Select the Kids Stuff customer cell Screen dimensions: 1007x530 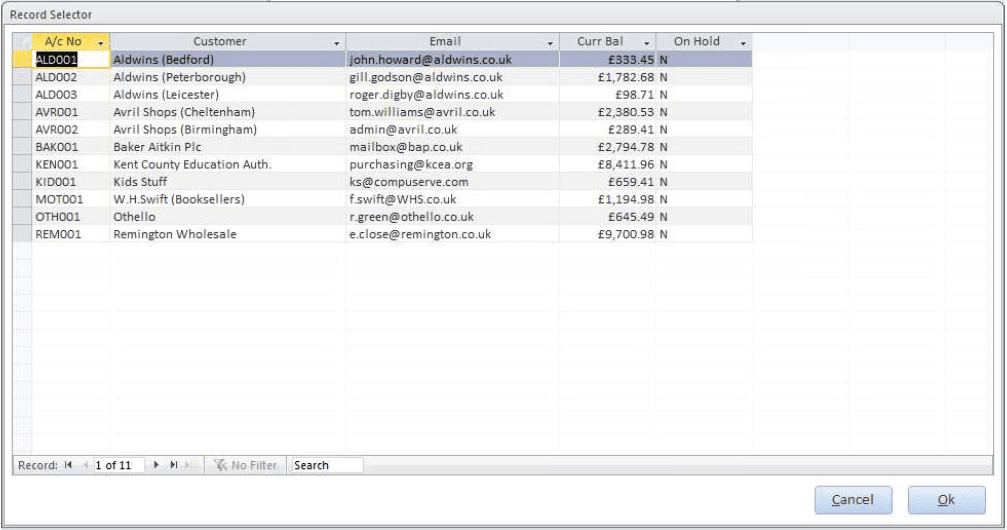227,182
